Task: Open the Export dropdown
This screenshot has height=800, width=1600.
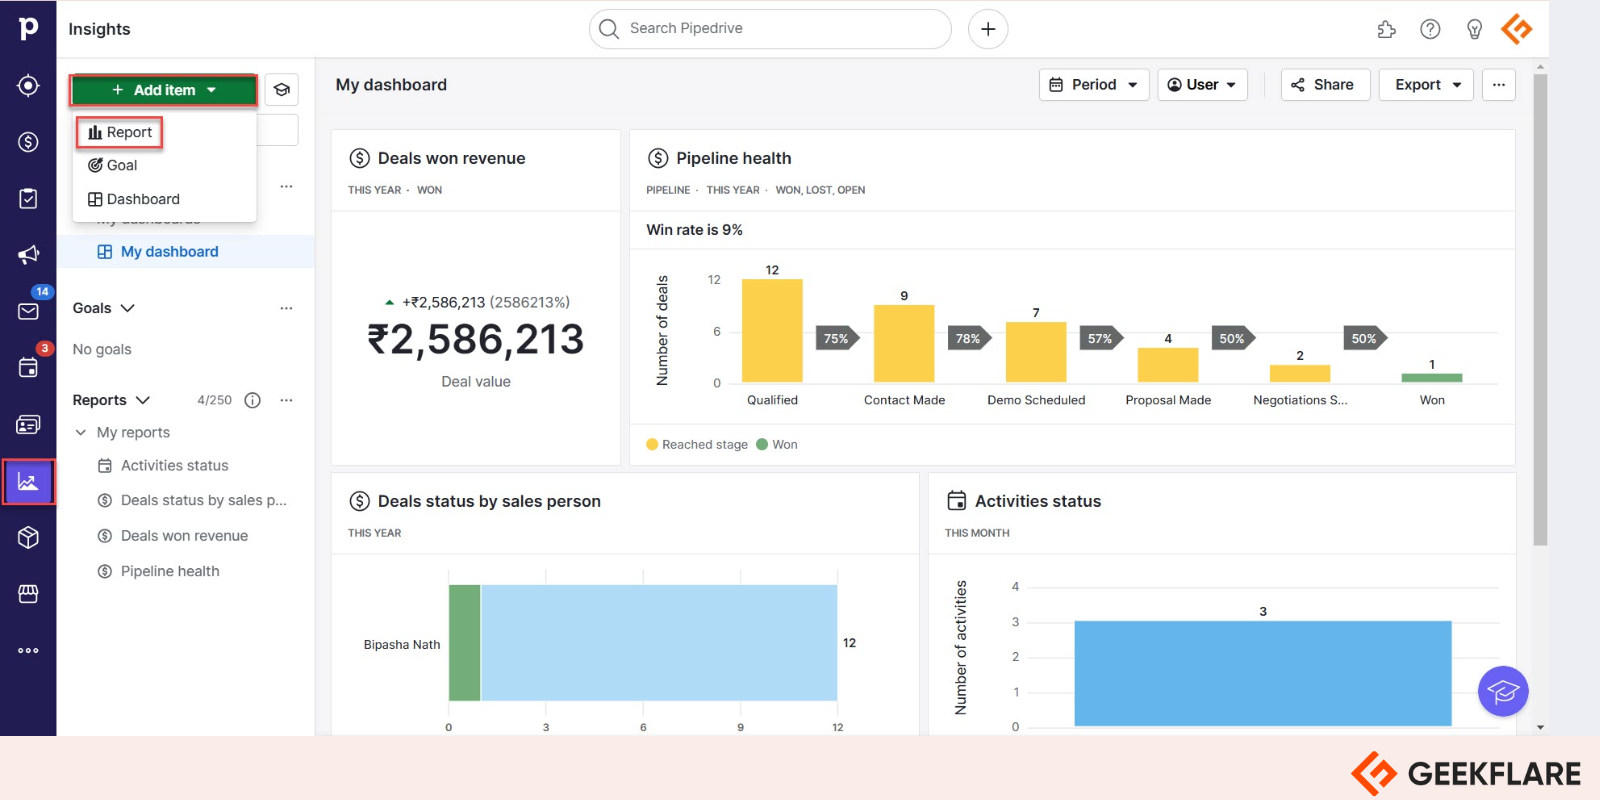Action: (x=1426, y=85)
